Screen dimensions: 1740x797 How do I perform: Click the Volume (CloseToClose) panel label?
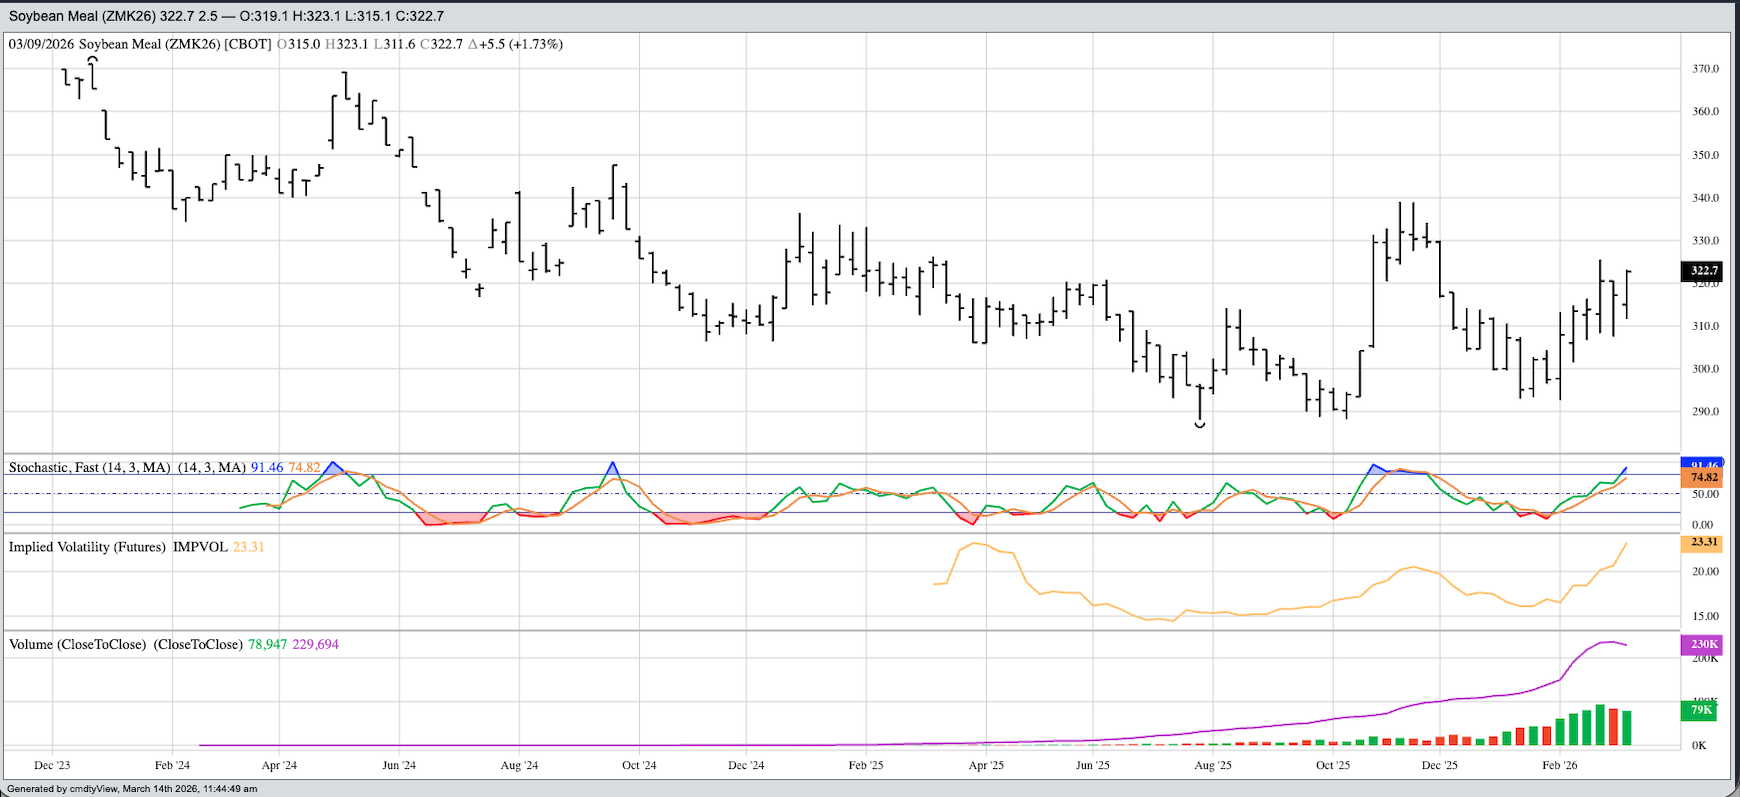pyautogui.click(x=77, y=644)
